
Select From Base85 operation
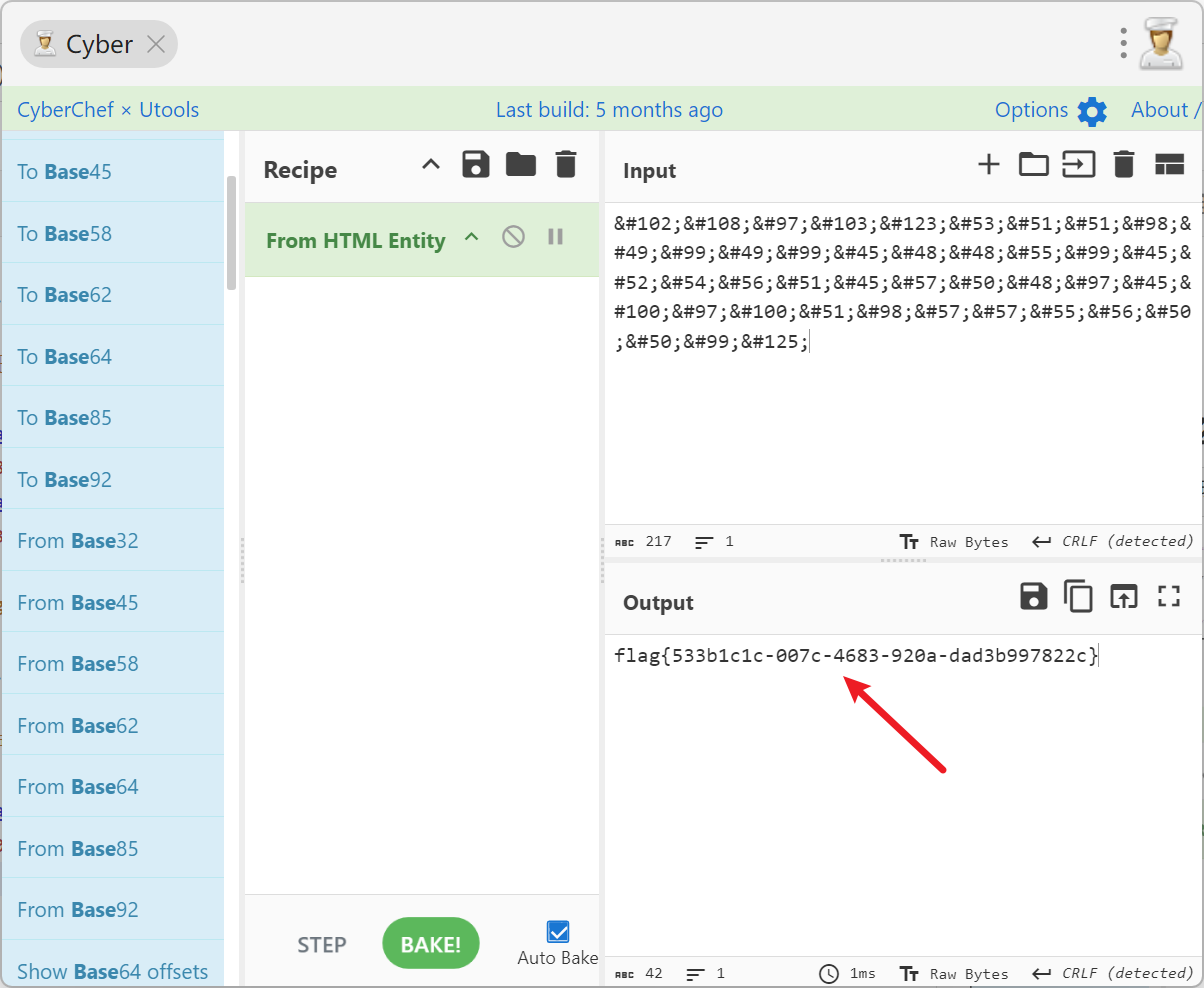pos(113,848)
